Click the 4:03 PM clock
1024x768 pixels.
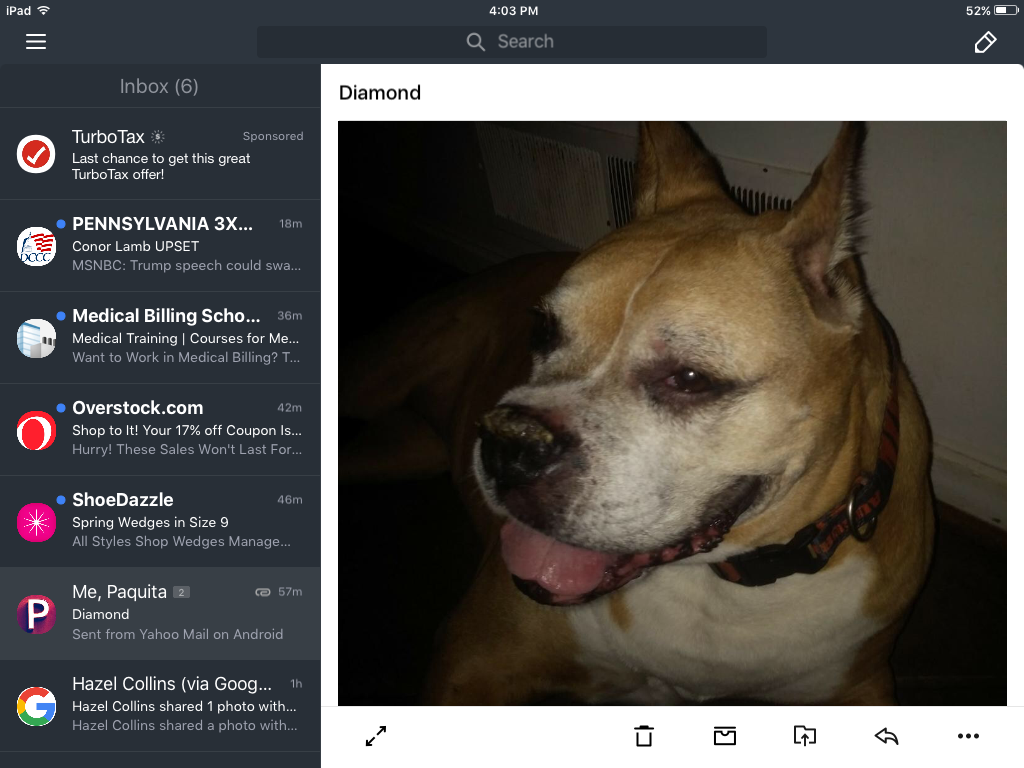[x=513, y=10]
